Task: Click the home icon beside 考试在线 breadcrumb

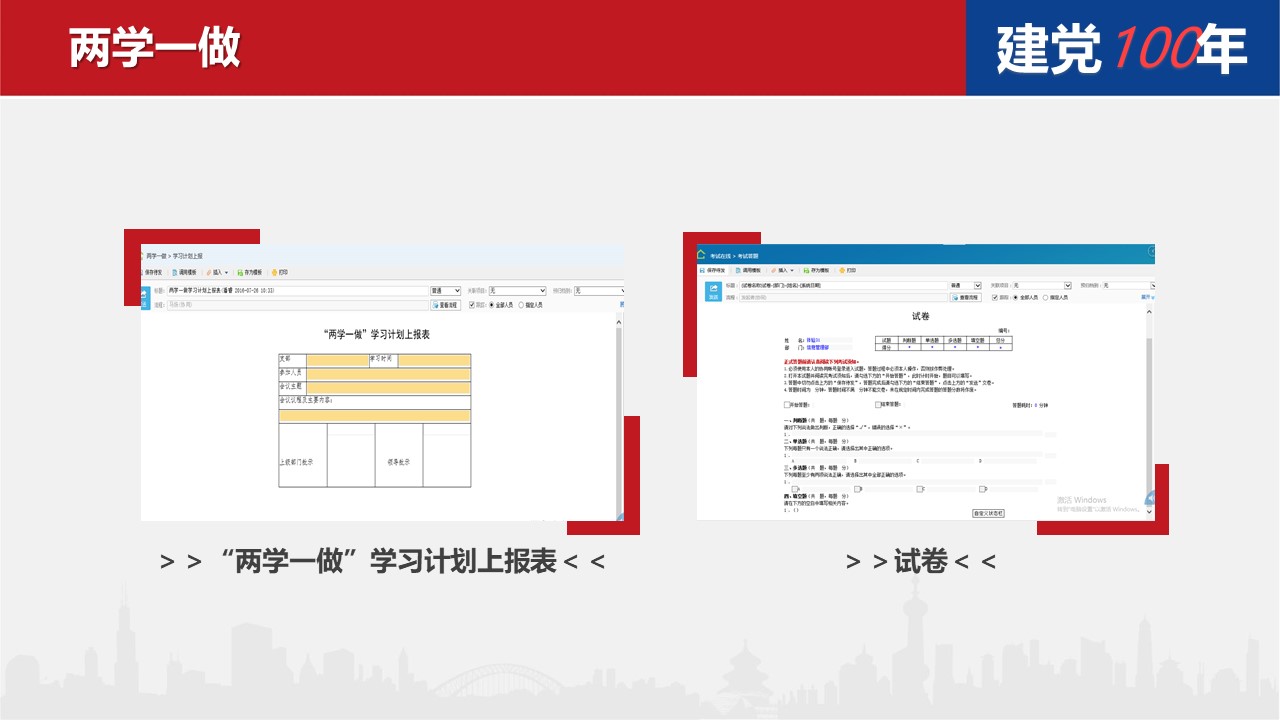Action: click(702, 255)
